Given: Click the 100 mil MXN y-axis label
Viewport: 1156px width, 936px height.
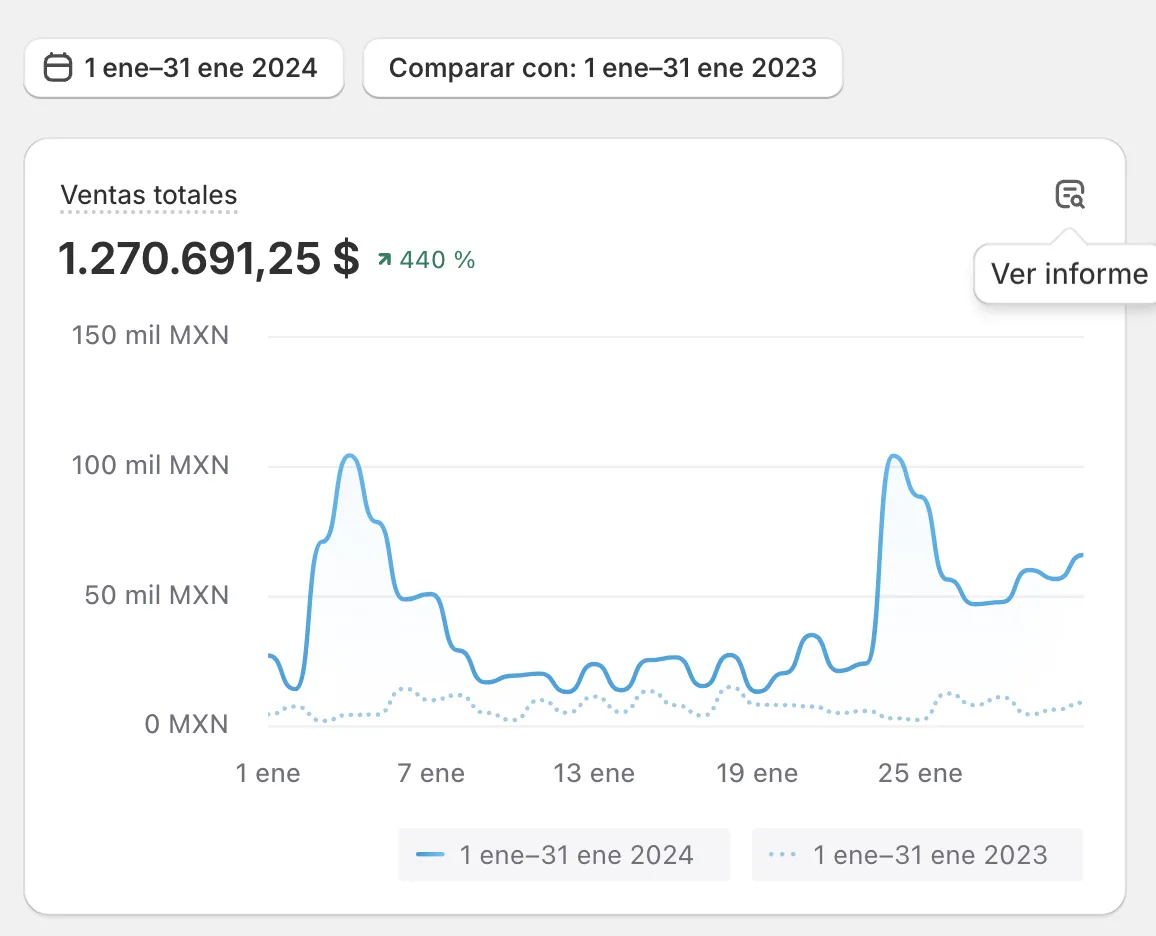Looking at the screenshot, I should pos(150,465).
